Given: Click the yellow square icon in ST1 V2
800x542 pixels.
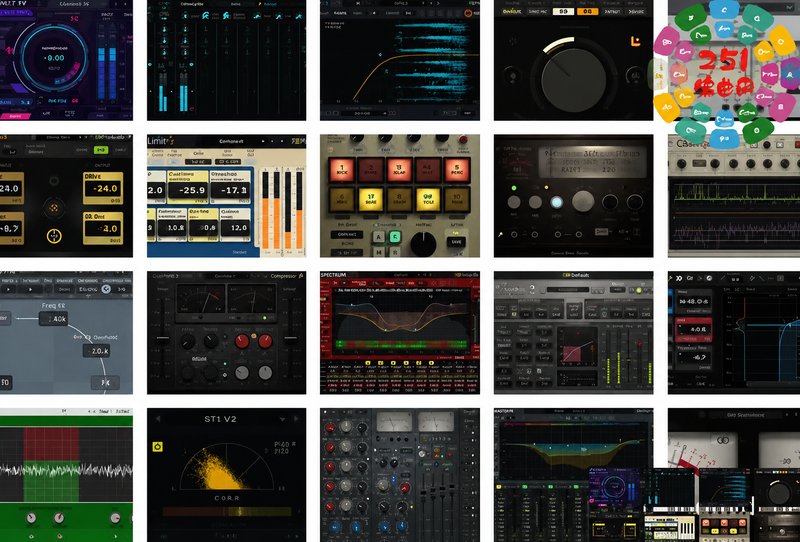Looking at the screenshot, I should 158,447.
